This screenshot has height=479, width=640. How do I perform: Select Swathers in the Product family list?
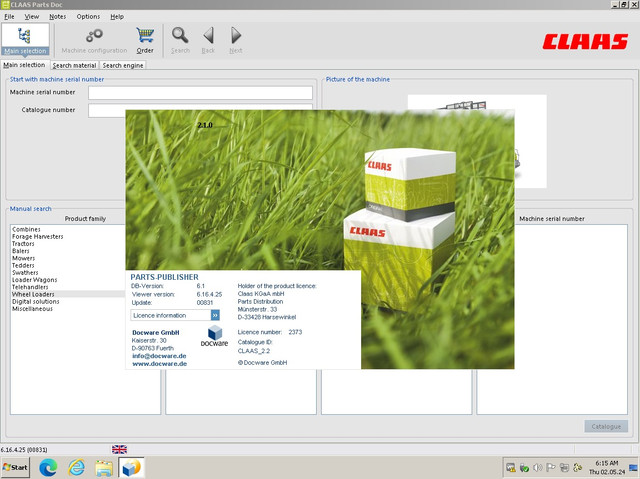point(25,273)
